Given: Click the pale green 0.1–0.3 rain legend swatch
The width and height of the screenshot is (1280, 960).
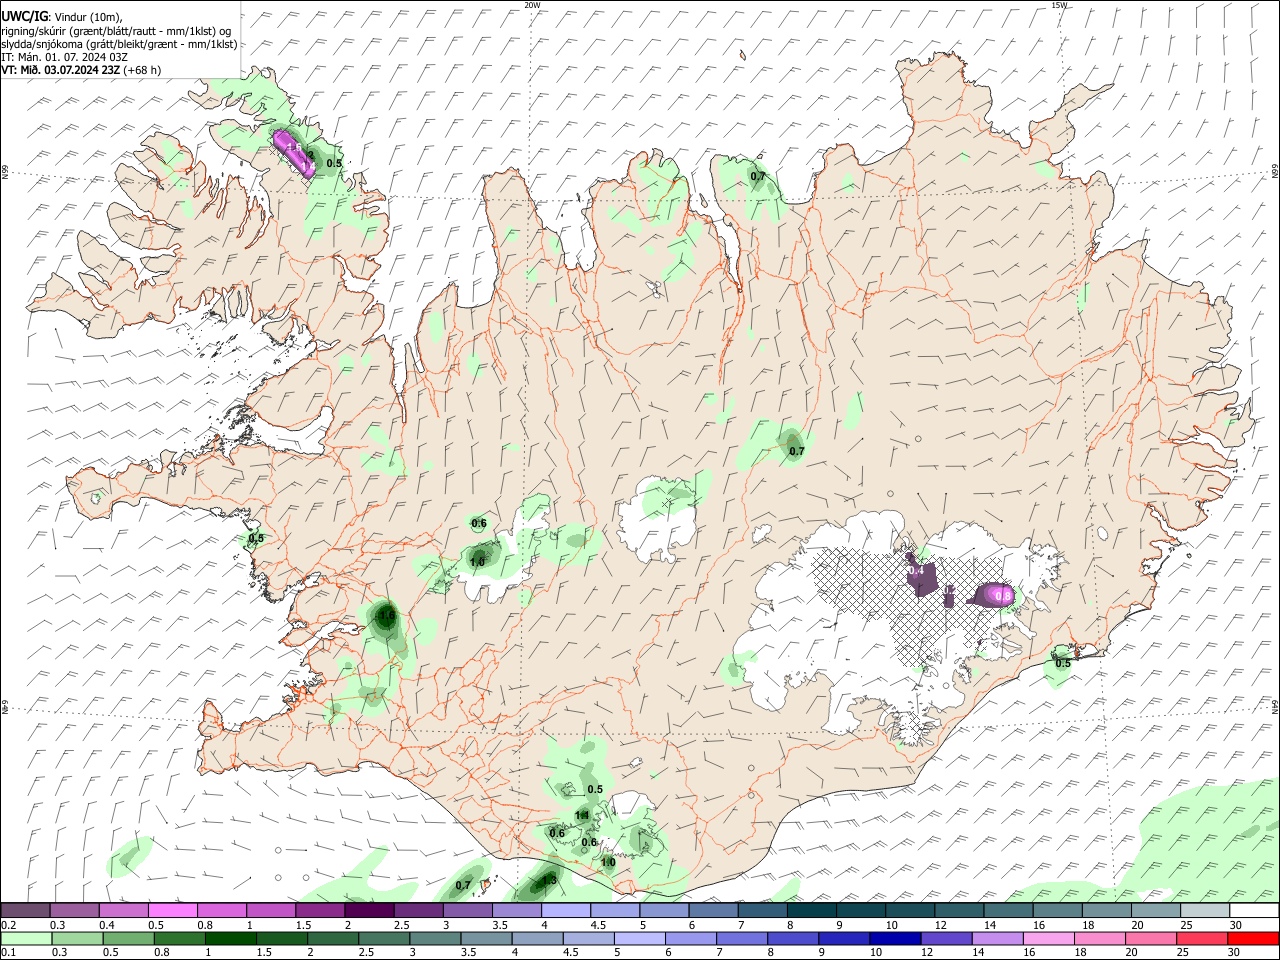Looking at the screenshot, I should pyautogui.click(x=26, y=938).
